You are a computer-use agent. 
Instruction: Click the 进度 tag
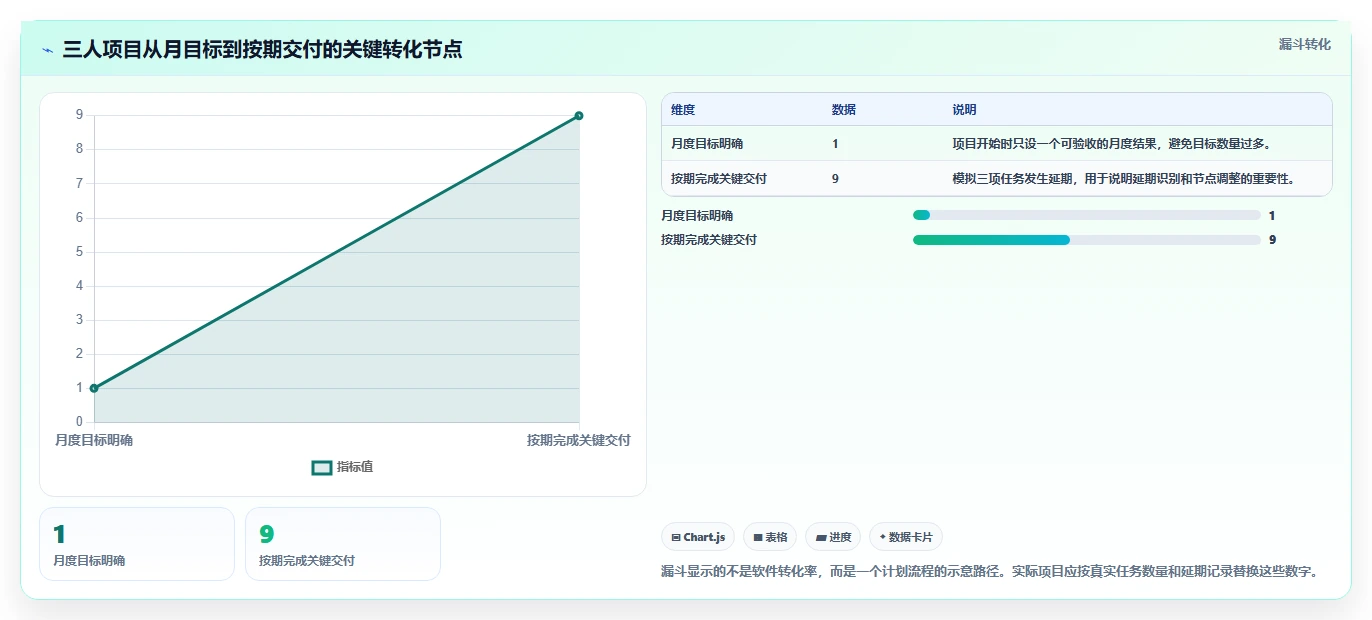pos(833,537)
